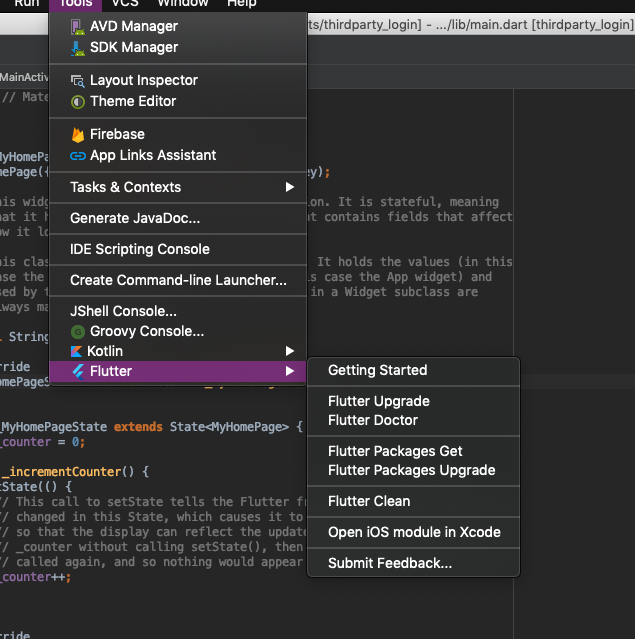
Task: Choose Flutter Packages Get
Action: [x=395, y=451]
